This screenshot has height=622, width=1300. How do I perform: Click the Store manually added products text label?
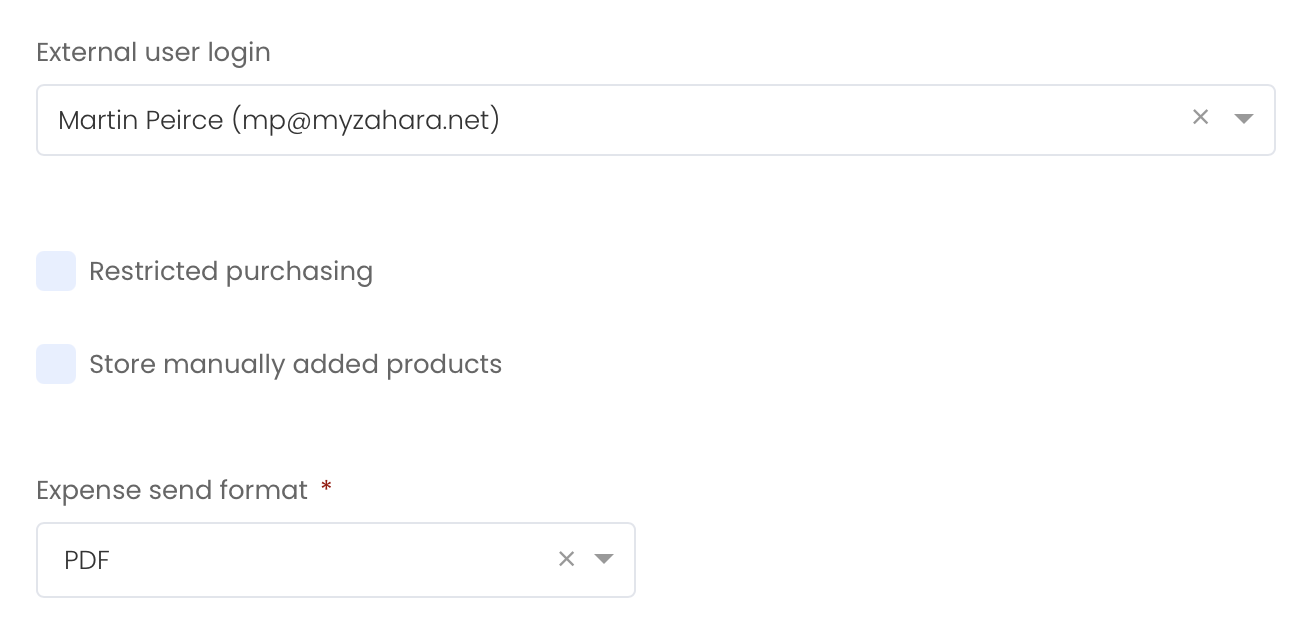(x=295, y=363)
